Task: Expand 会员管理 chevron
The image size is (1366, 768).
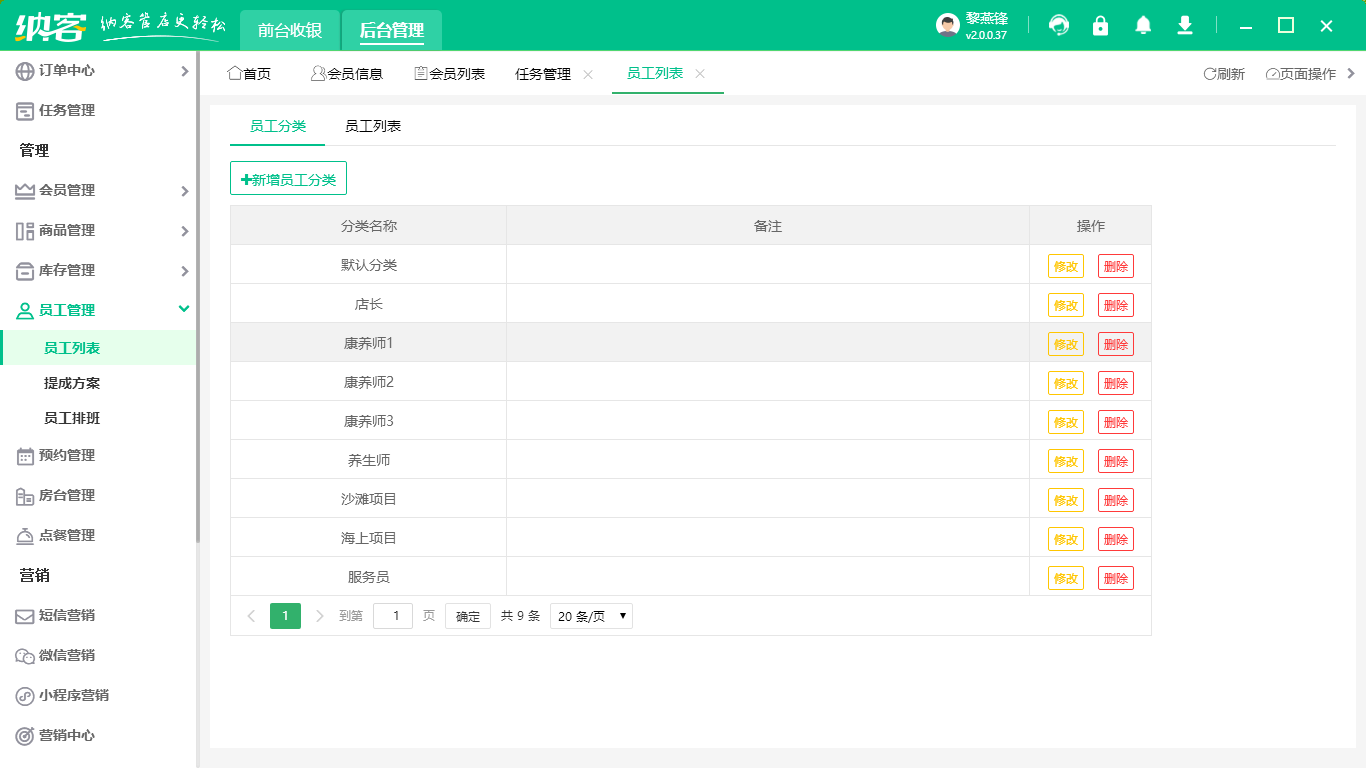Action: tap(184, 191)
